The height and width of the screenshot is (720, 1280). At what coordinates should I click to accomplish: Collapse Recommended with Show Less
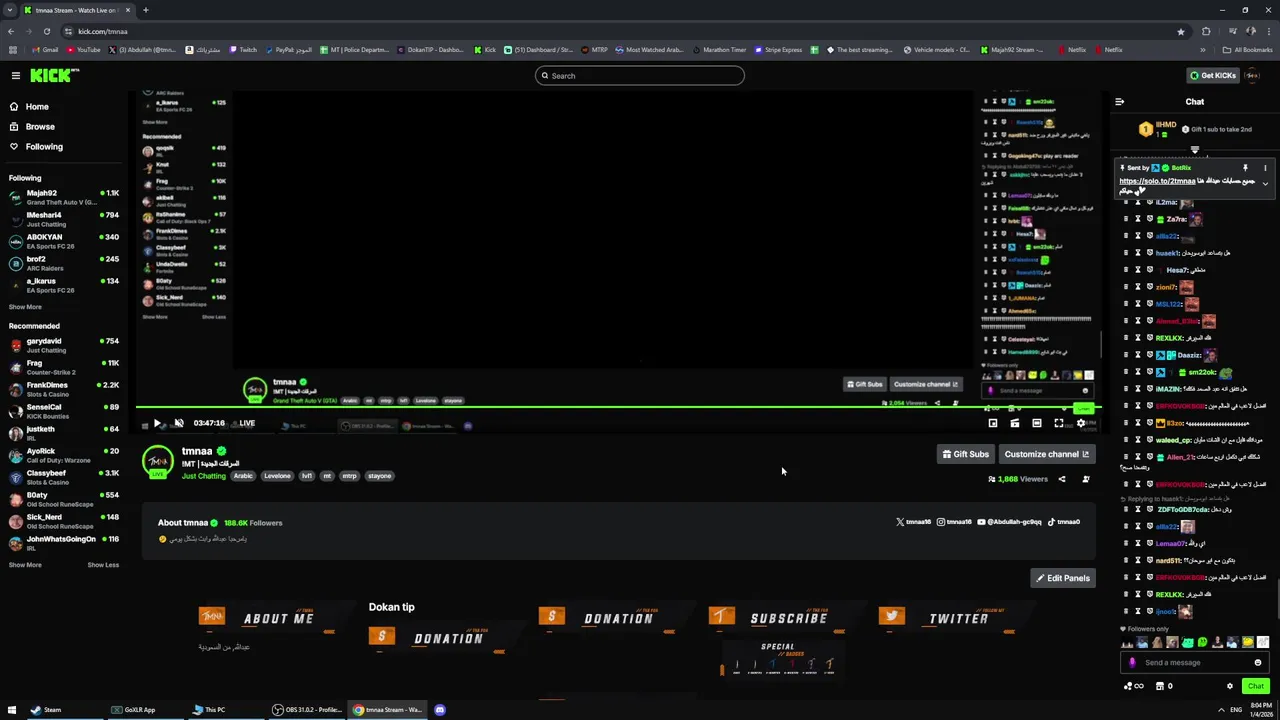pyautogui.click(x=103, y=565)
